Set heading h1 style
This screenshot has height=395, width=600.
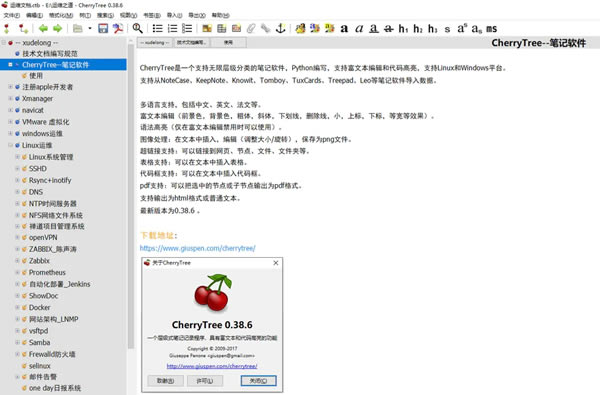pos(403,29)
